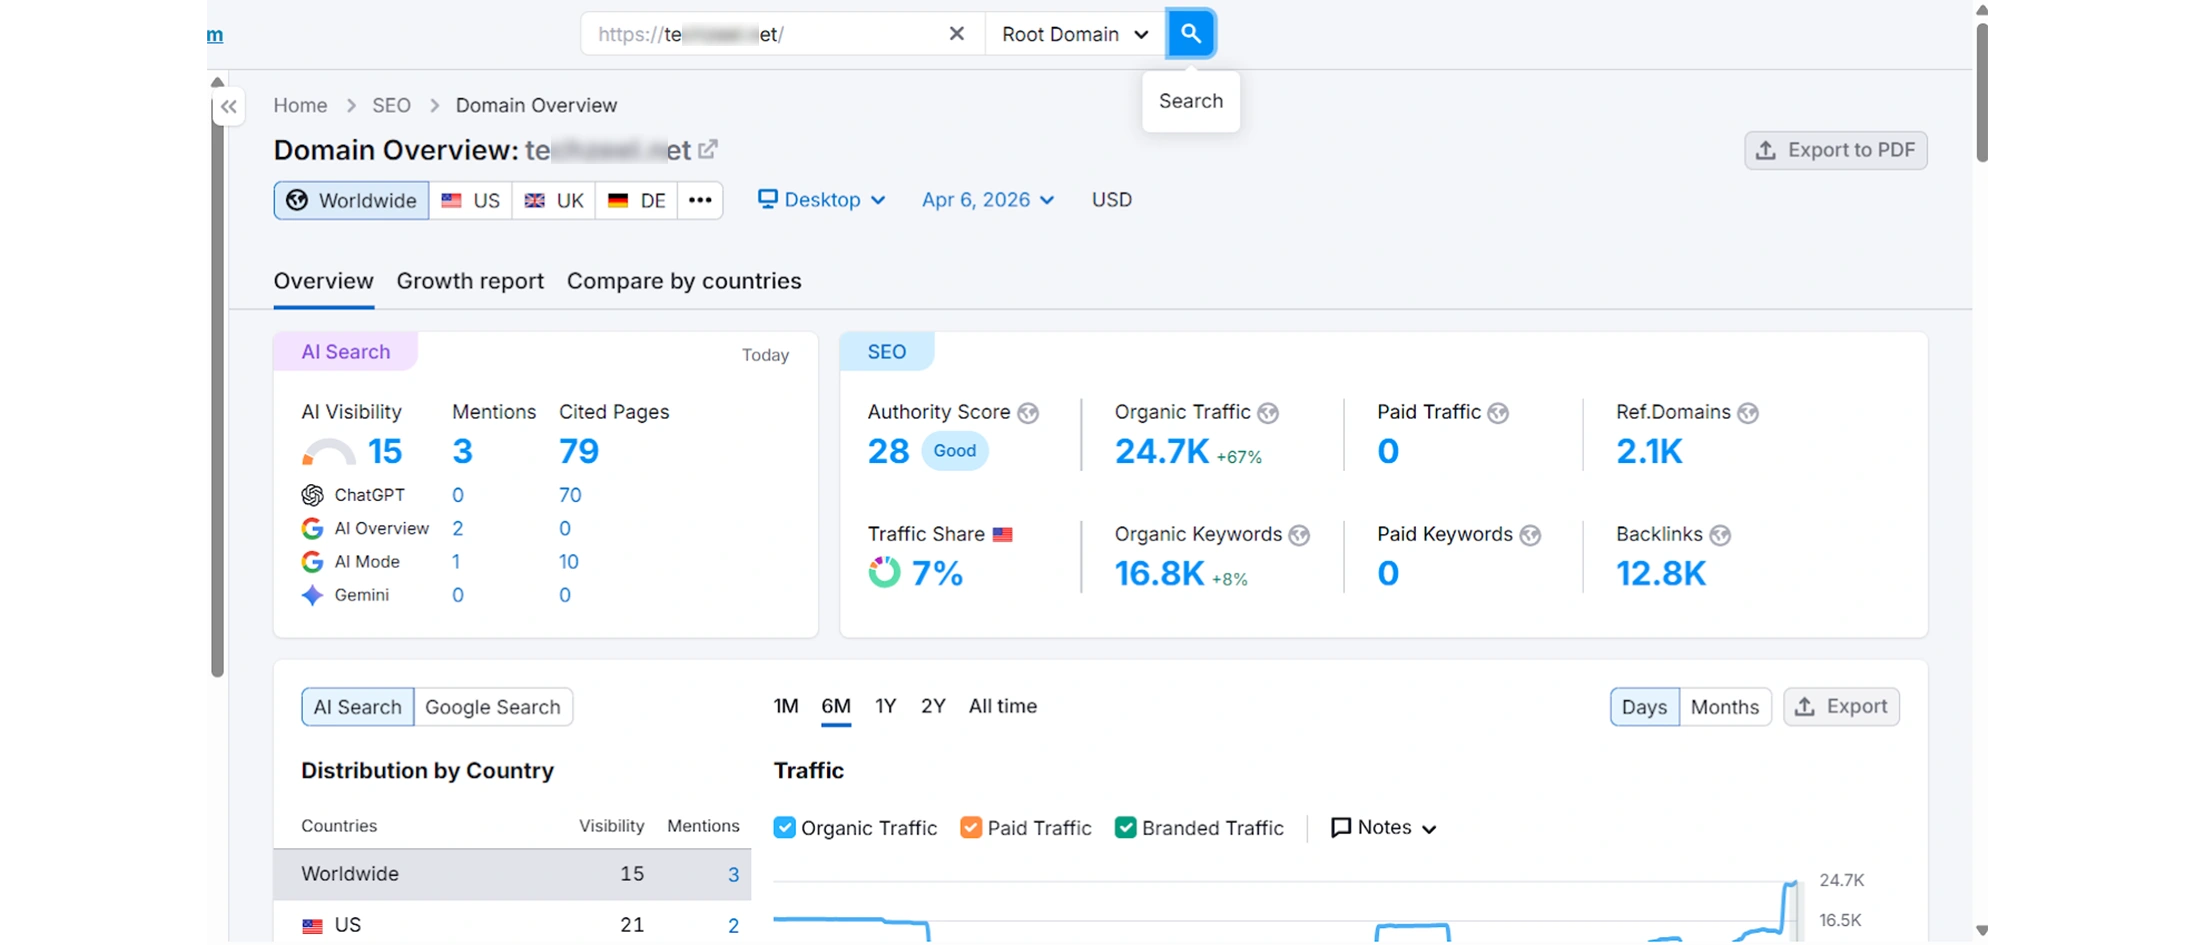This screenshot has width=2194, height=945.
Task: Click the Authority Score info tooltip icon
Action: [x=1029, y=412]
